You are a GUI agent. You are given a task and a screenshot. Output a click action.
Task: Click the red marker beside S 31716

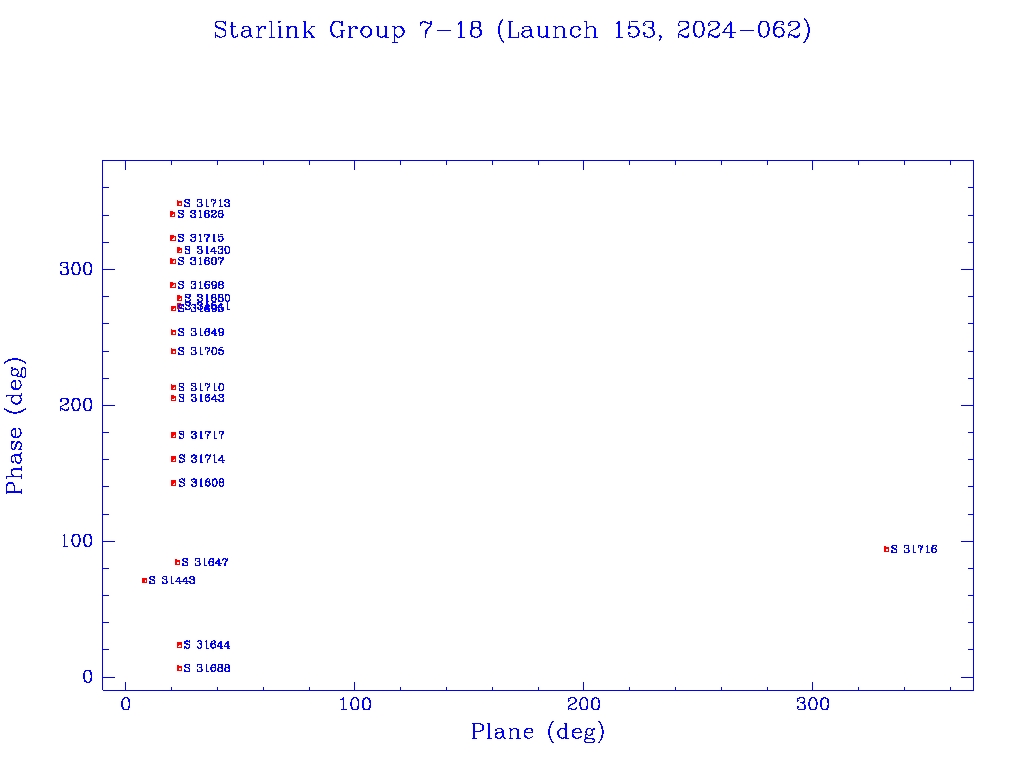click(x=886, y=549)
